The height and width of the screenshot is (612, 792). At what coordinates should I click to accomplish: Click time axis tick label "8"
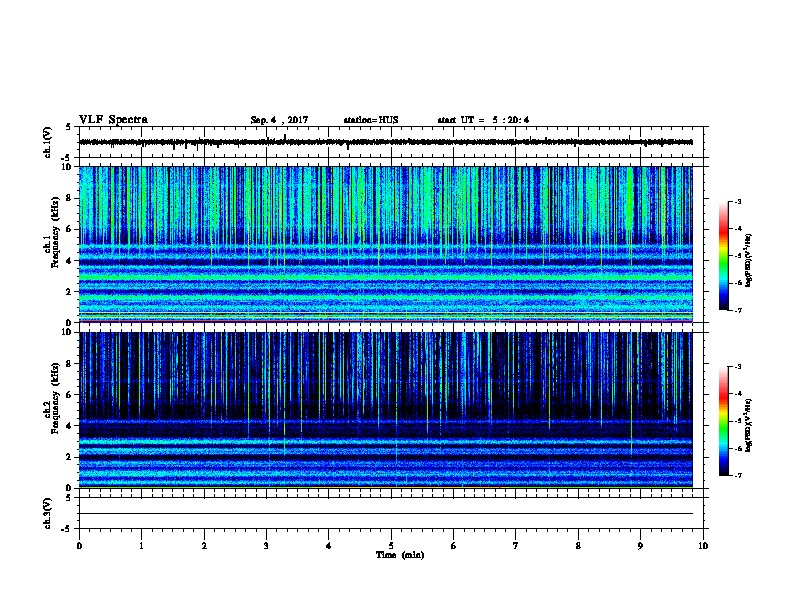pyautogui.click(x=578, y=546)
